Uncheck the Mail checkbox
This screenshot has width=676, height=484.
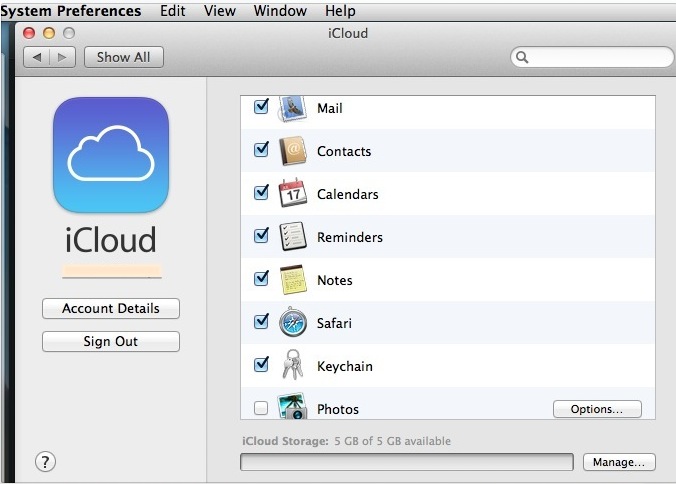(261, 106)
